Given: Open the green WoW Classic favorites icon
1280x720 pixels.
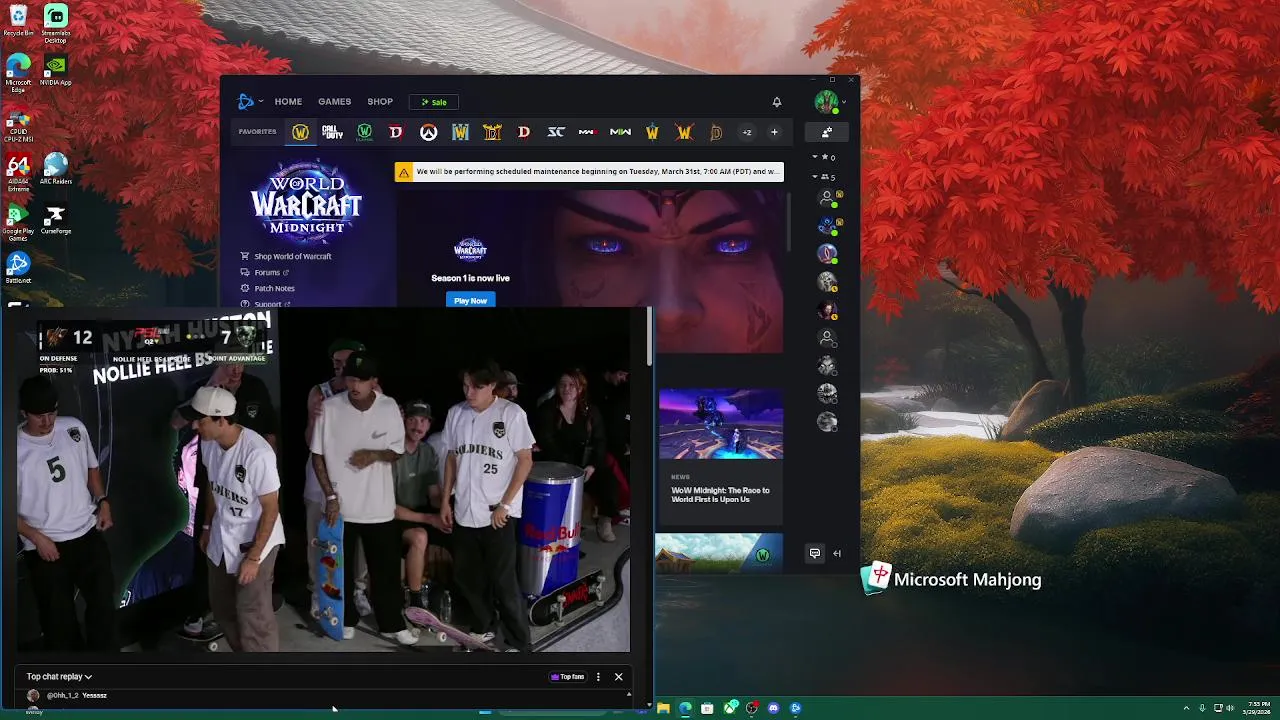Looking at the screenshot, I should pyautogui.click(x=364, y=132).
